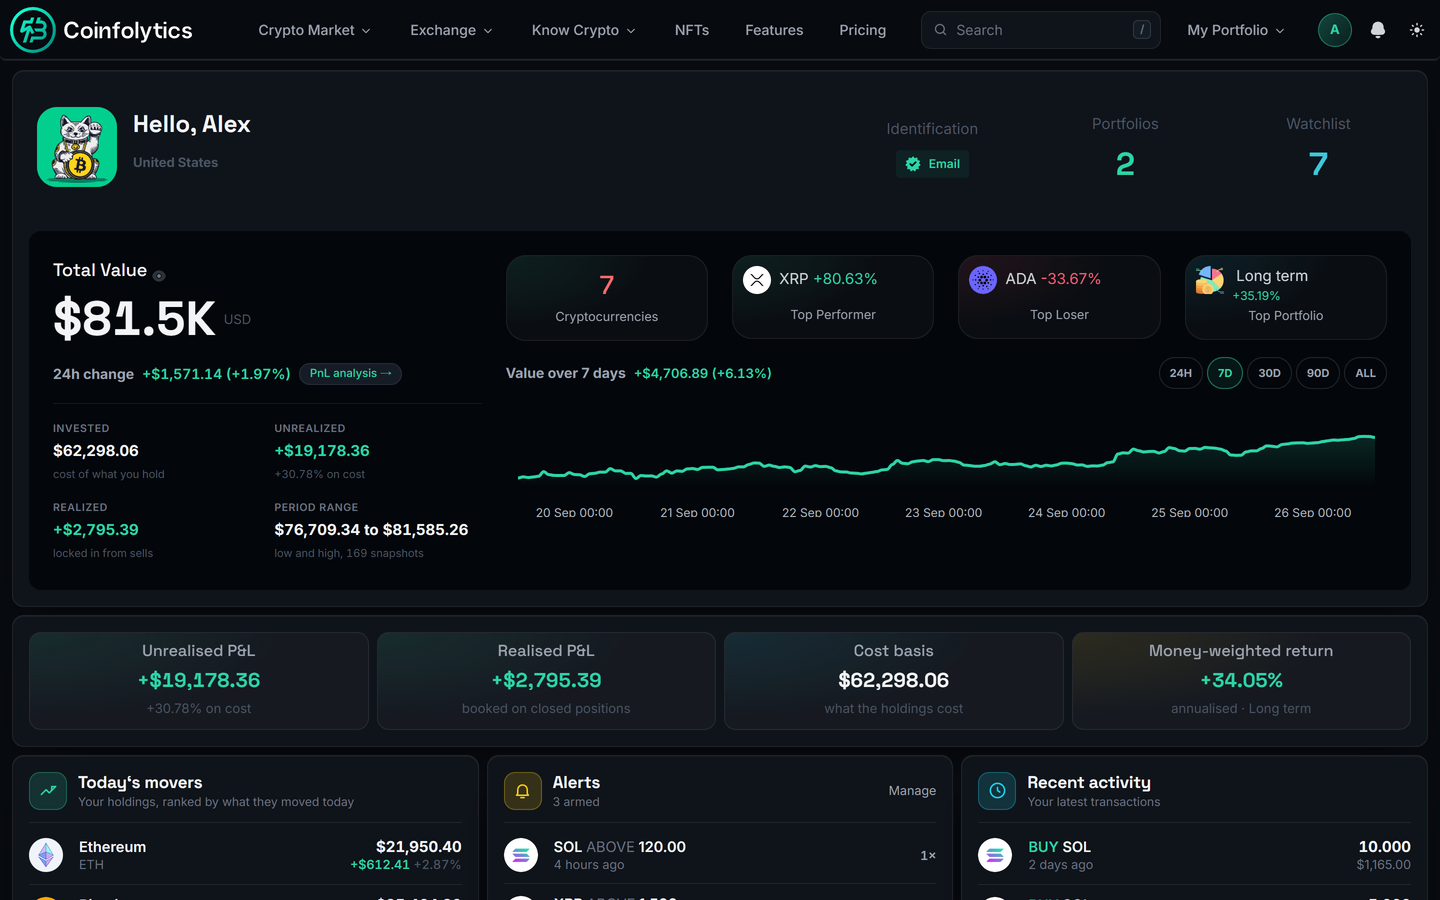This screenshot has width=1440, height=900.
Task: Click the search magnifier icon
Action: point(941,30)
